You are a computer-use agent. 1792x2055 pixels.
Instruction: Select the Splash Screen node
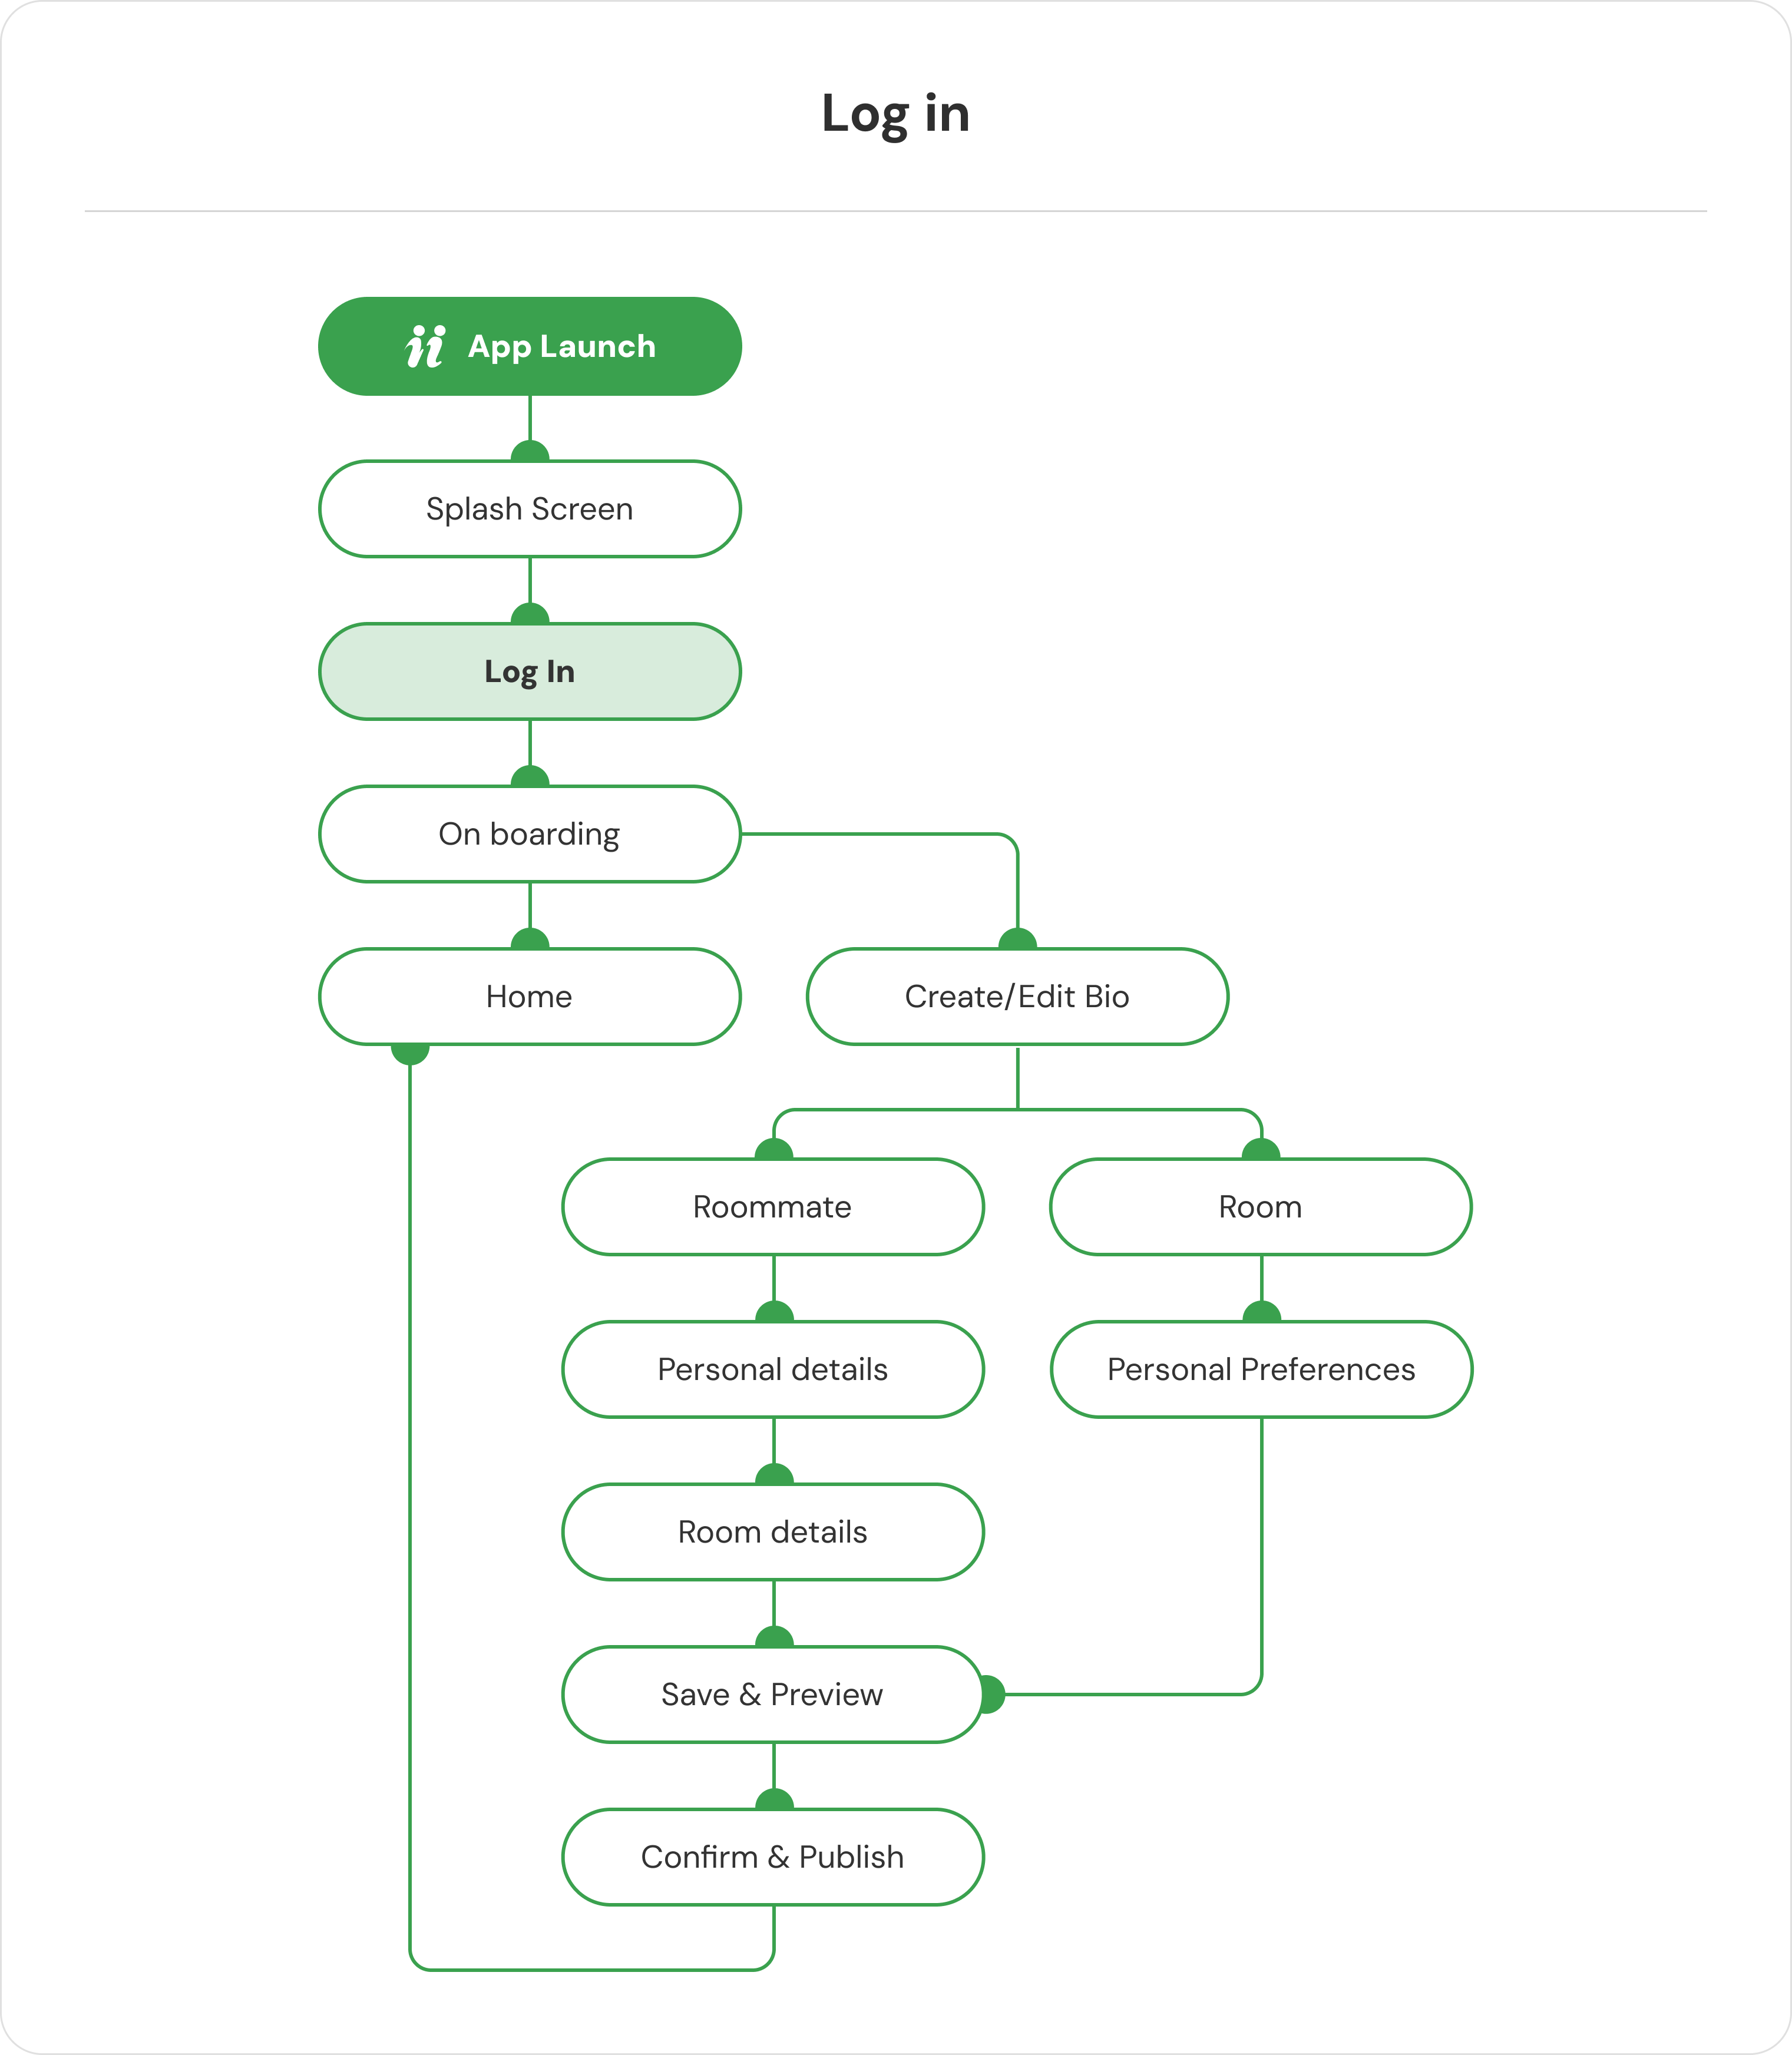pos(529,509)
